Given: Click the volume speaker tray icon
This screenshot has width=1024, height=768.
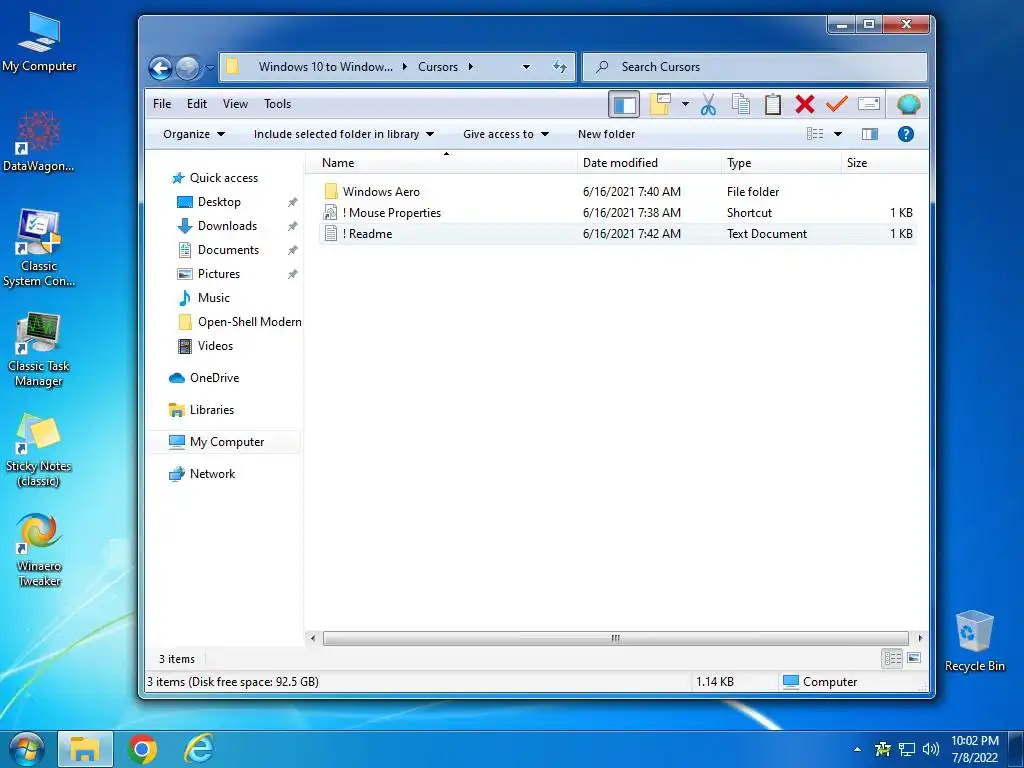Looking at the screenshot, I should [931, 749].
